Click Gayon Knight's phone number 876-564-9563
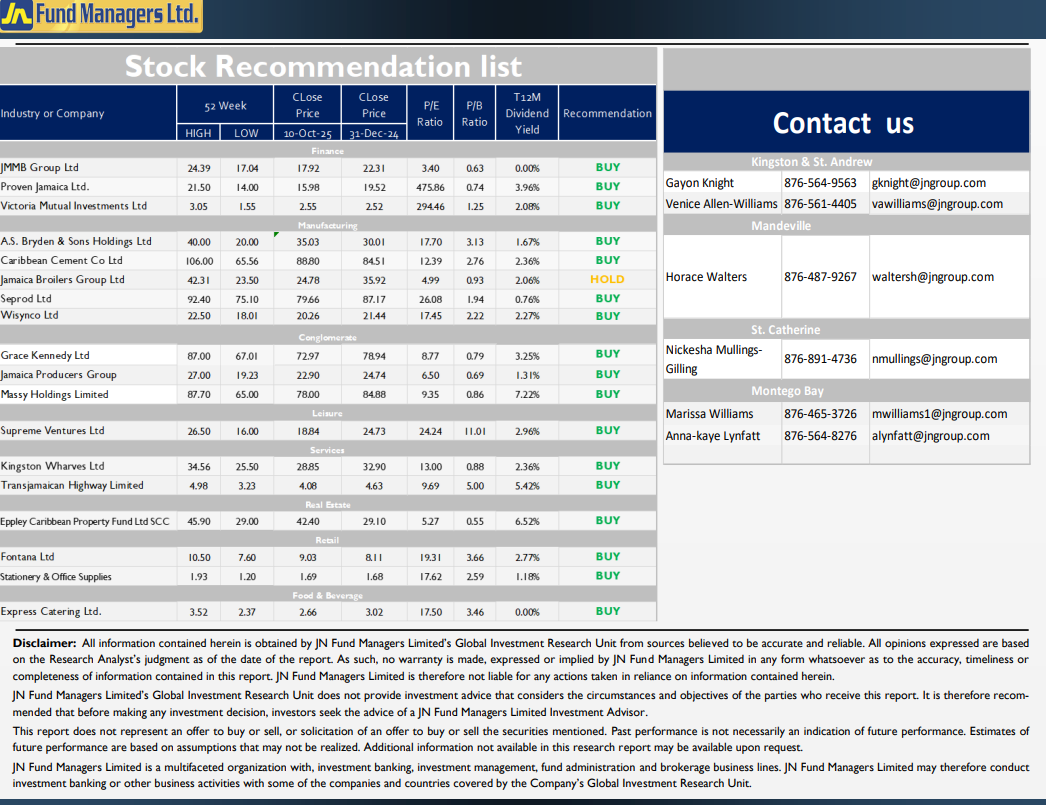 click(x=820, y=183)
